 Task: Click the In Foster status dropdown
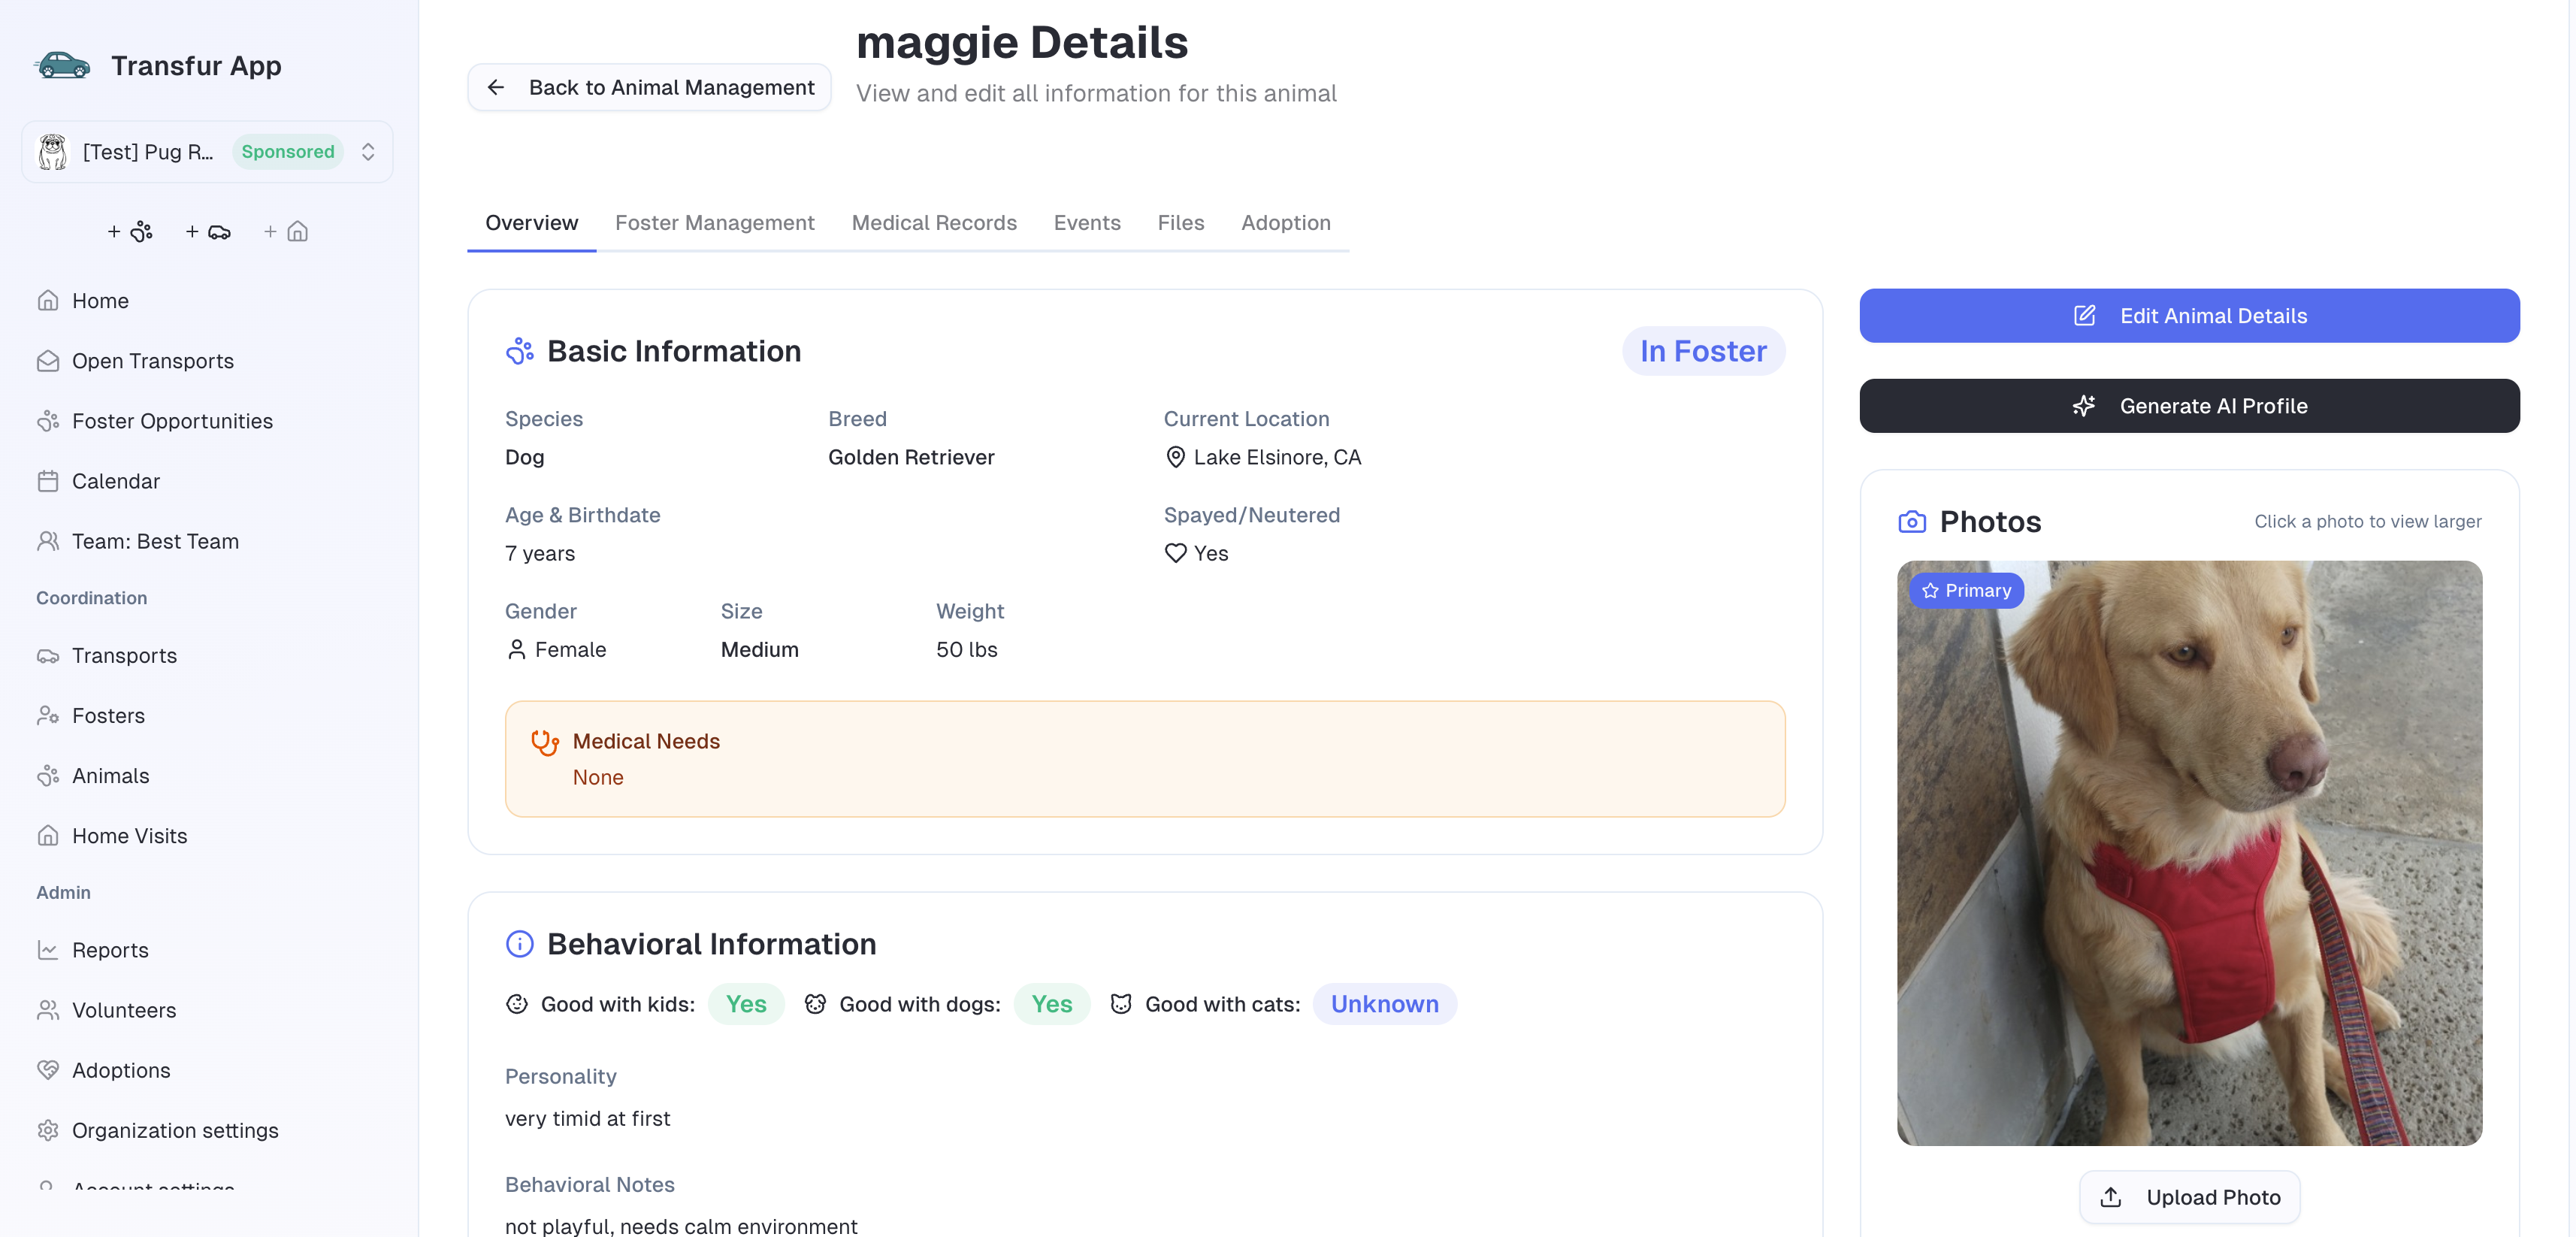coord(1702,351)
